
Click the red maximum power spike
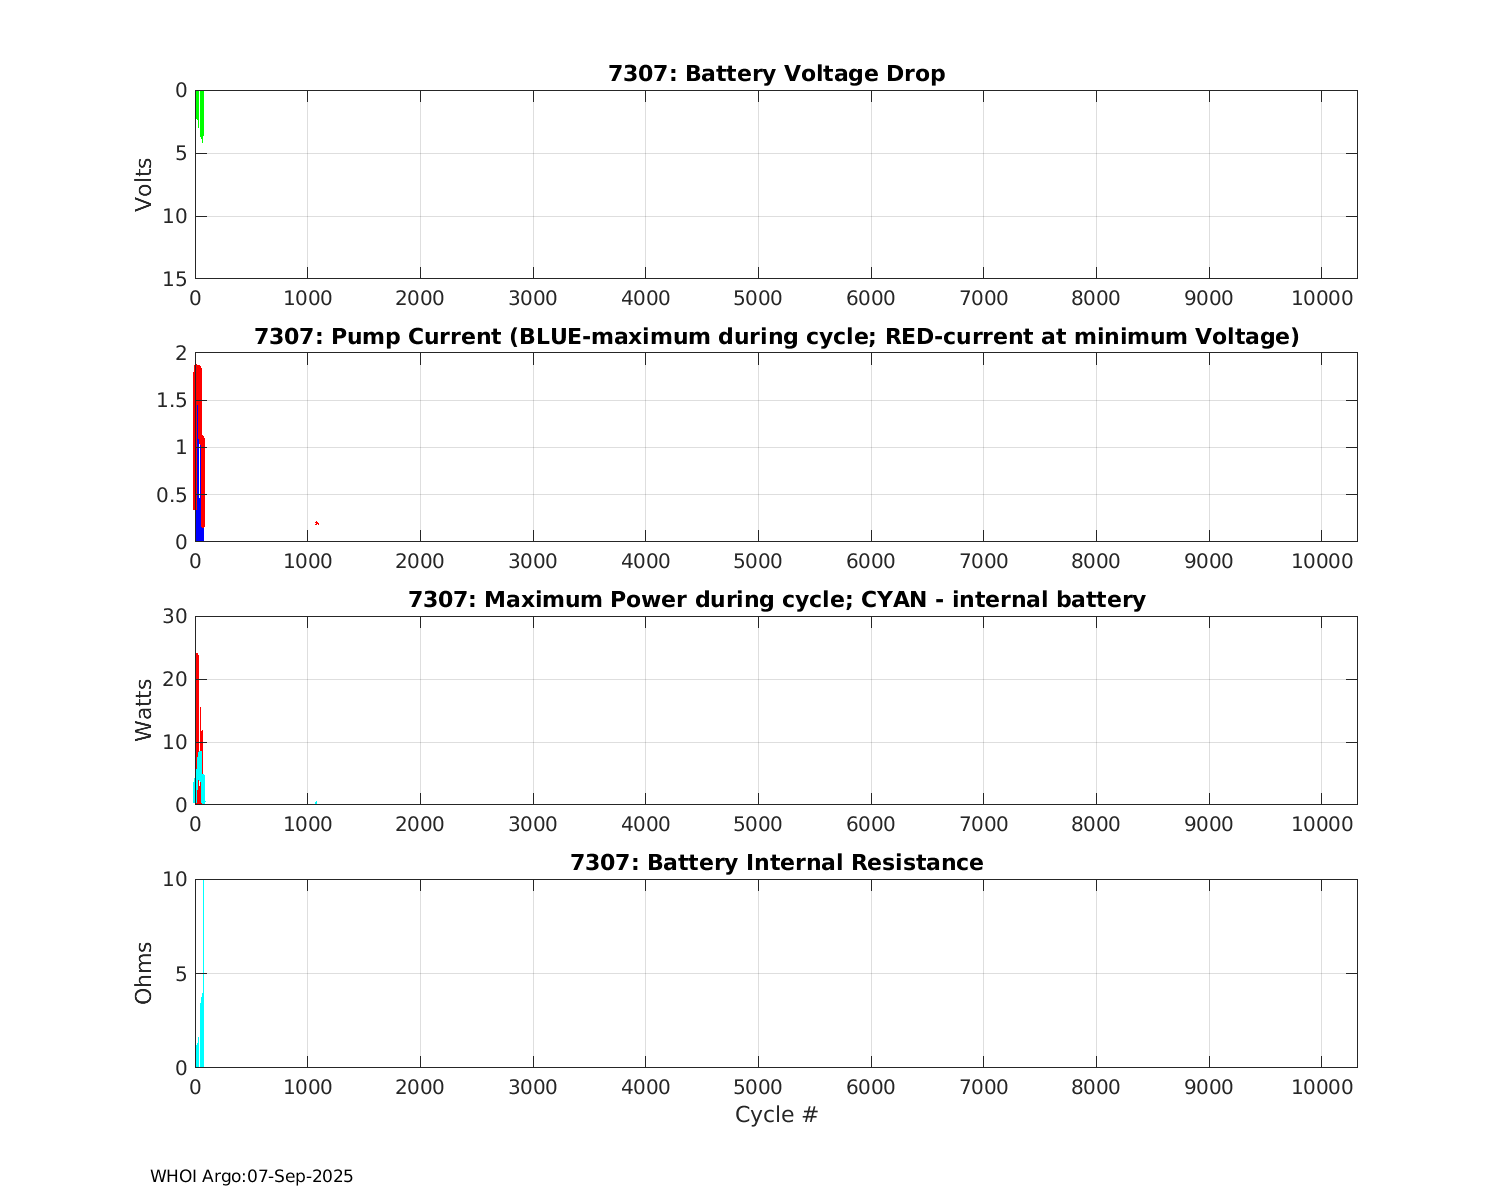pos(197,690)
